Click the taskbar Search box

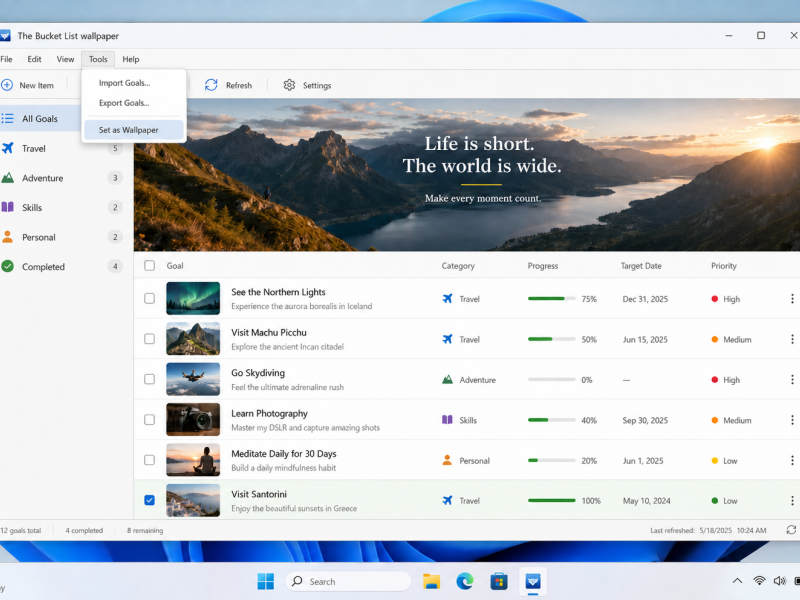coord(348,581)
